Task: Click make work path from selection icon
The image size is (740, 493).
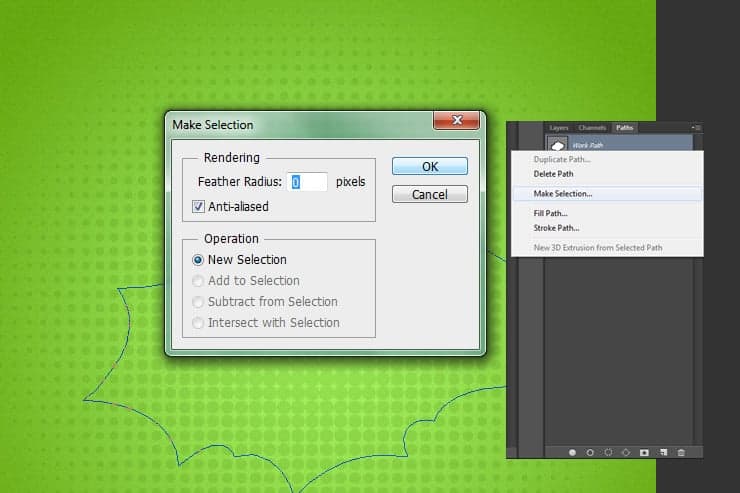Action: 626,452
